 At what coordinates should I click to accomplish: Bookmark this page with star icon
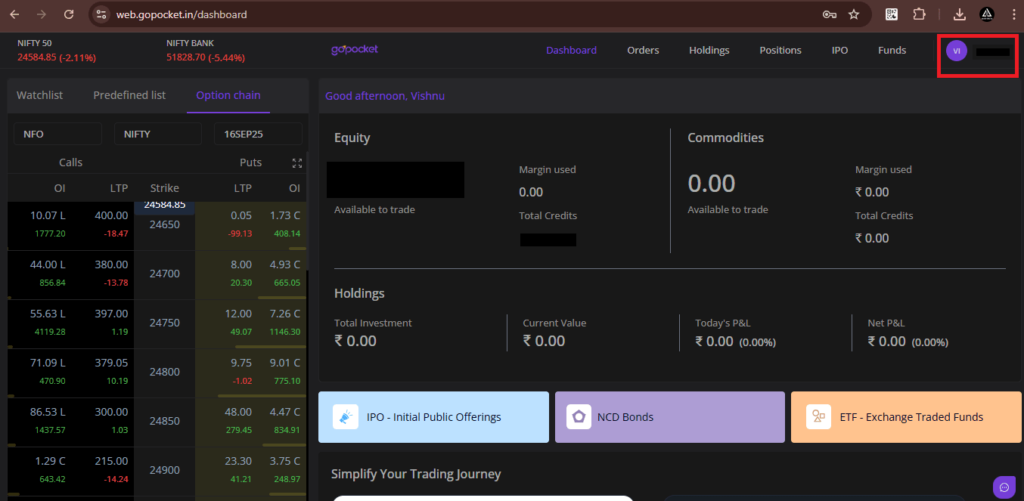pyautogui.click(x=854, y=15)
